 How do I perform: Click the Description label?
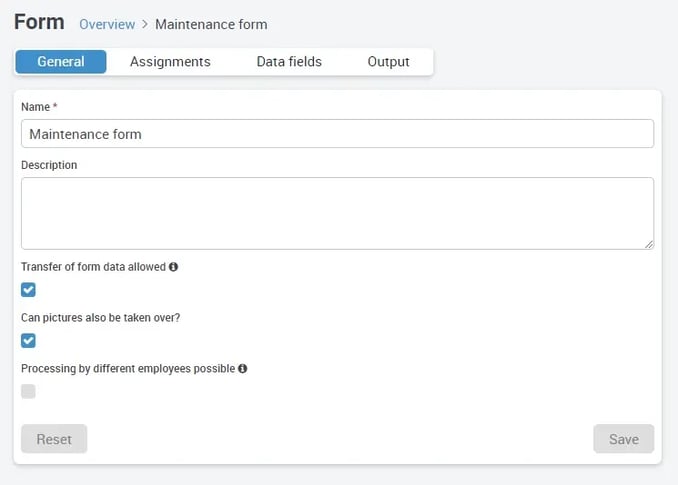pos(49,165)
